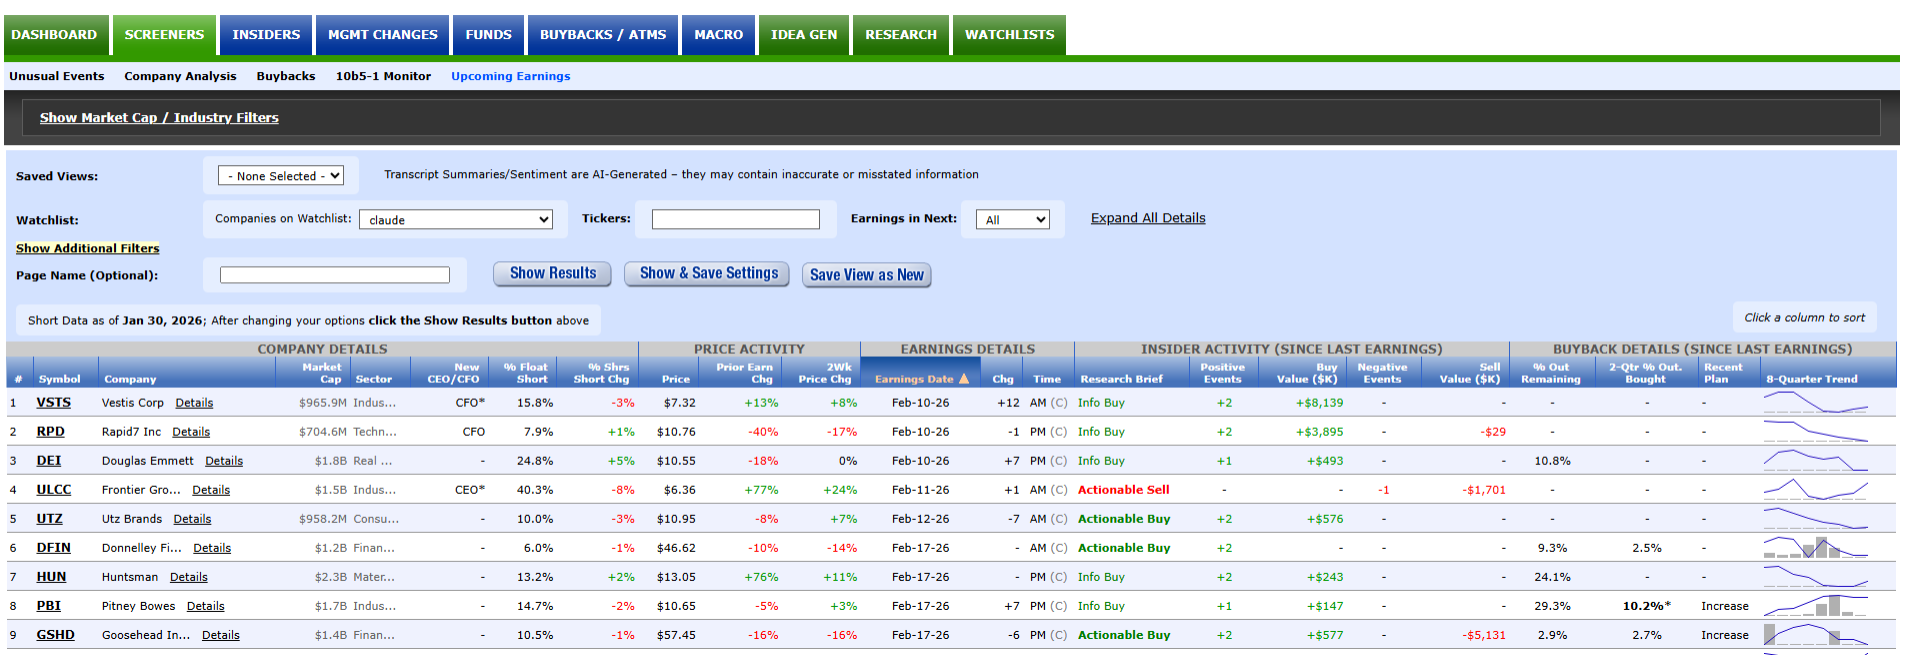Select the 10b5-1 Monitor submenu item

click(x=383, y=76)
